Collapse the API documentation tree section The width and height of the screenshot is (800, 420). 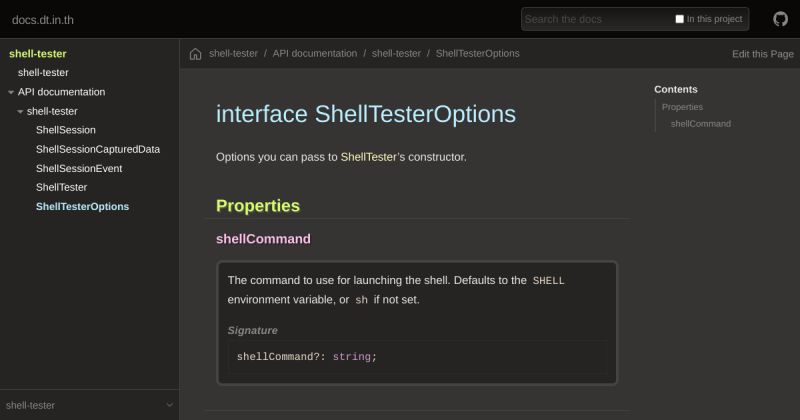pos(11,92)
